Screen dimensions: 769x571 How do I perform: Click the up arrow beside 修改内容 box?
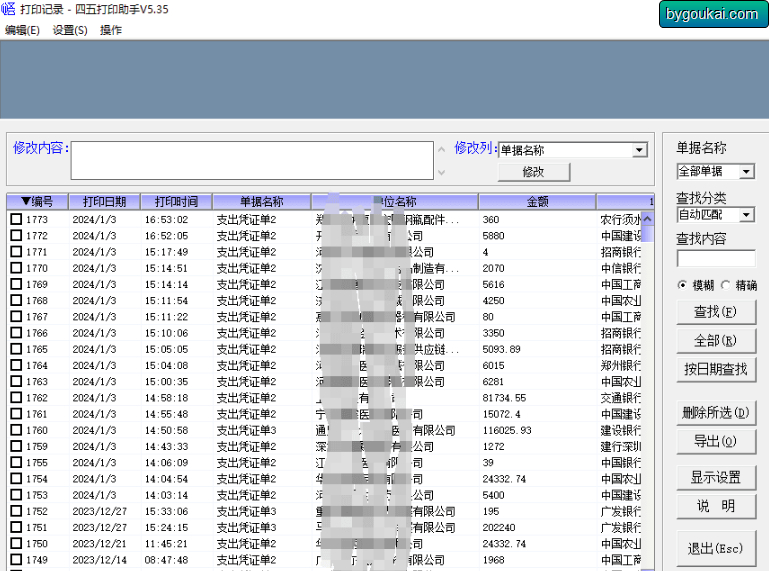tap(441, 149)
